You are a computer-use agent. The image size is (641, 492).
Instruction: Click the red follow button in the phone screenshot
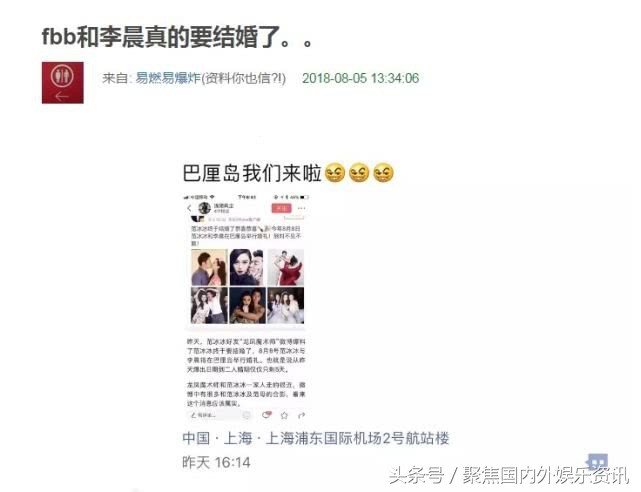pyautogui.click(x=282, y=208)
